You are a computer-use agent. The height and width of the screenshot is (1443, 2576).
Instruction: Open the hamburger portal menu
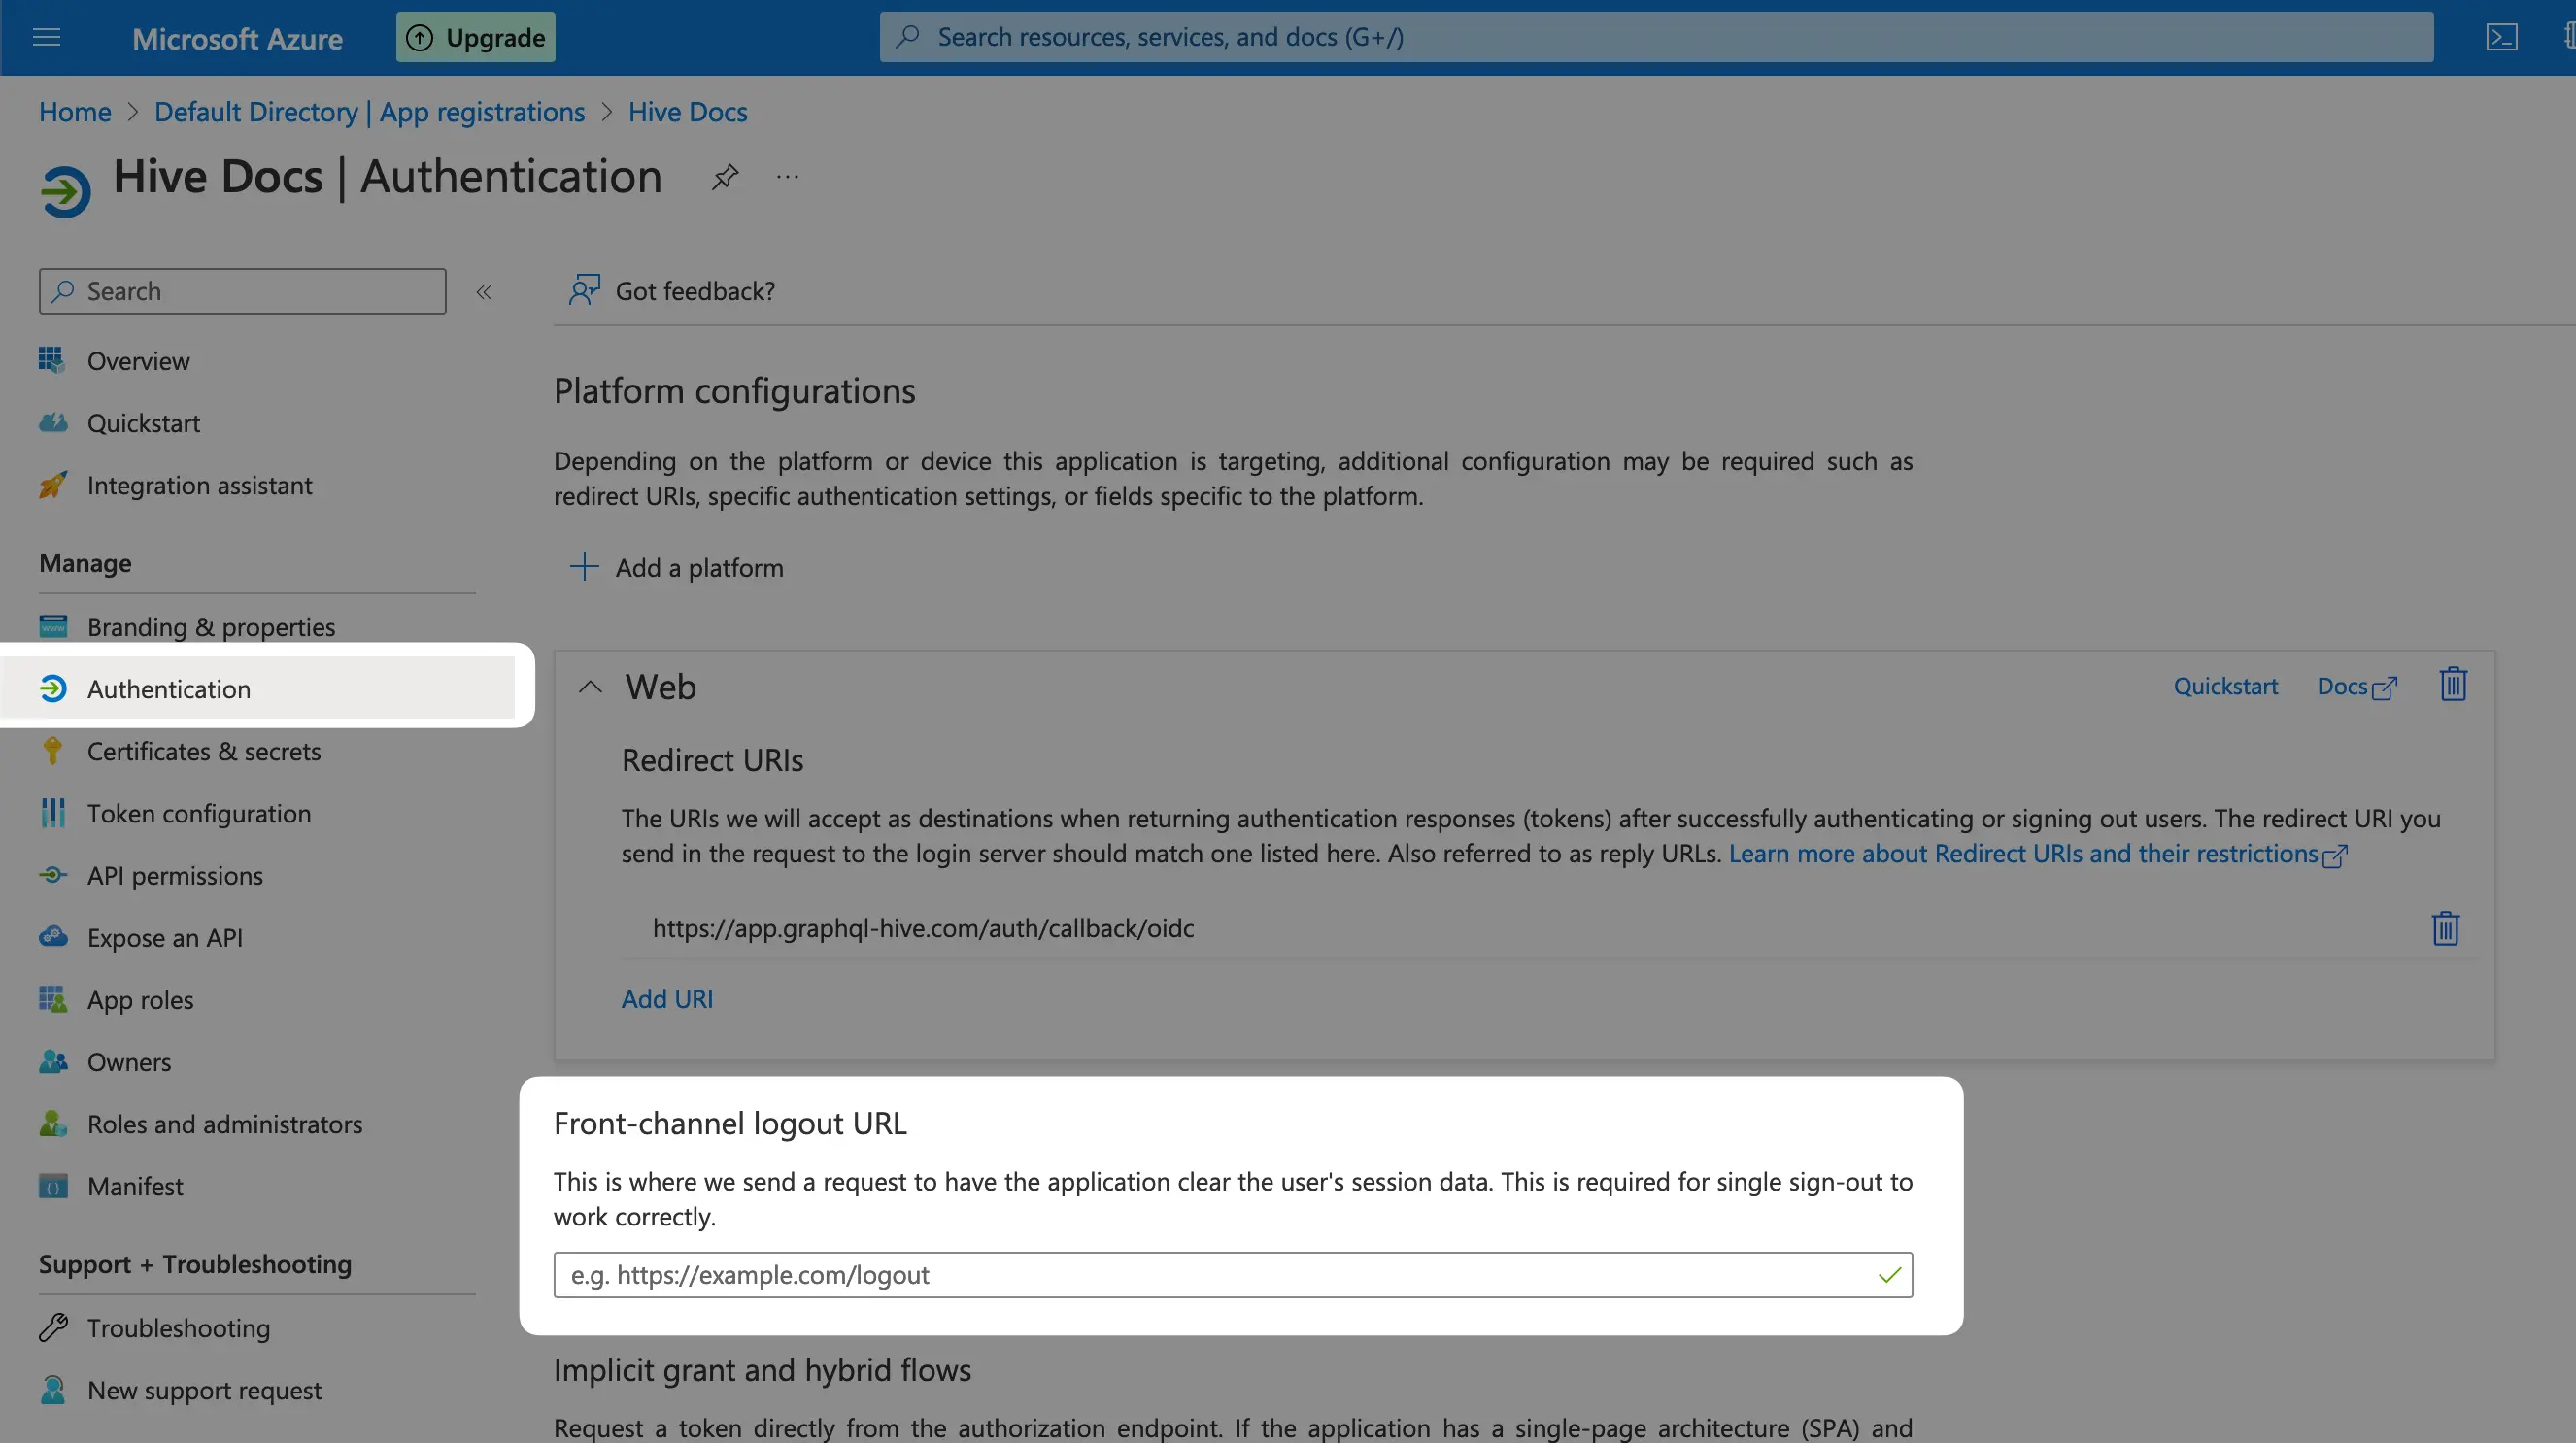(x=46, y=37)
